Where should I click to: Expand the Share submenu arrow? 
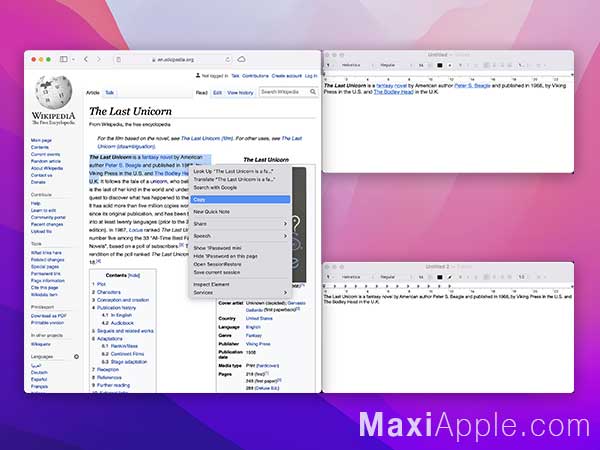pyautogui.click(x=285, y=223)
